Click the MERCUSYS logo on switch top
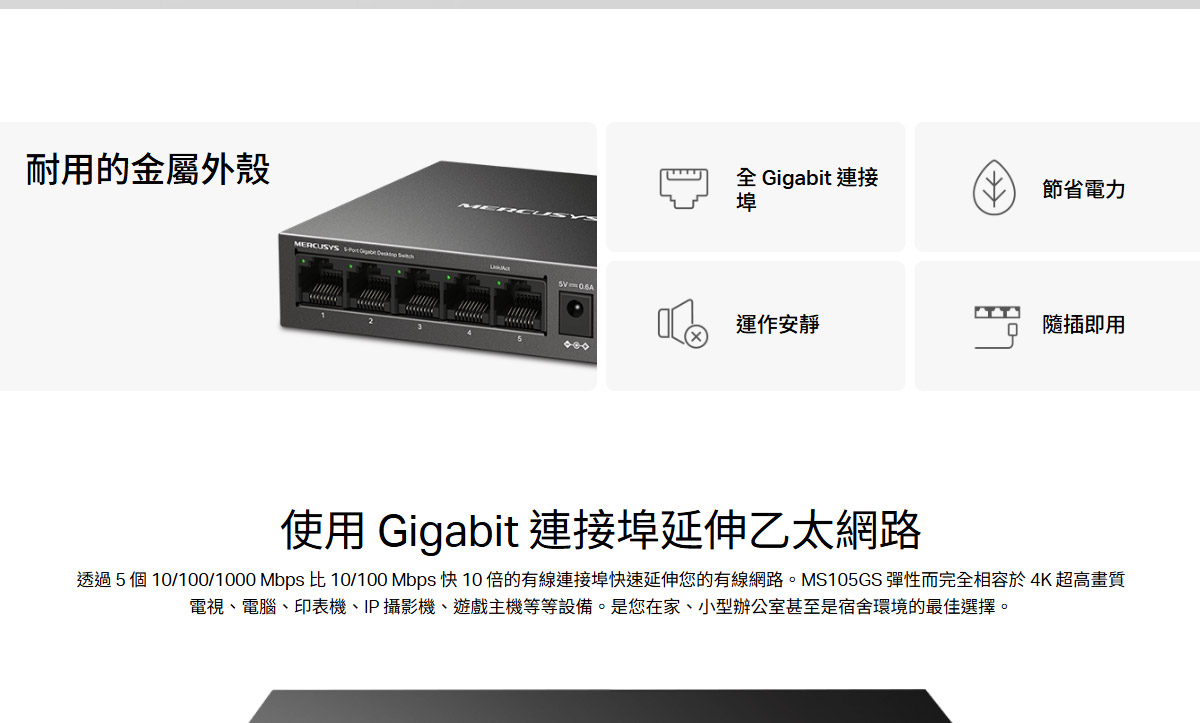The width and height of the screenshot is (1200, 723). click(x=528, y=212)
